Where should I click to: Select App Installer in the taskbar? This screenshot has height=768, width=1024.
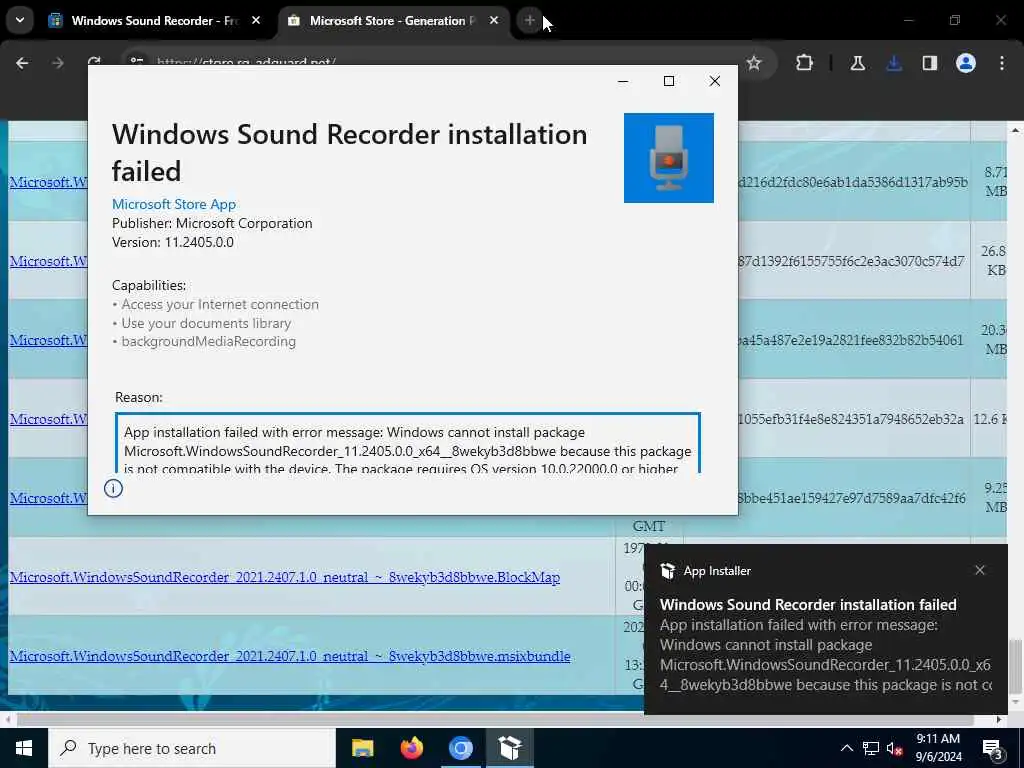(509, 748)
